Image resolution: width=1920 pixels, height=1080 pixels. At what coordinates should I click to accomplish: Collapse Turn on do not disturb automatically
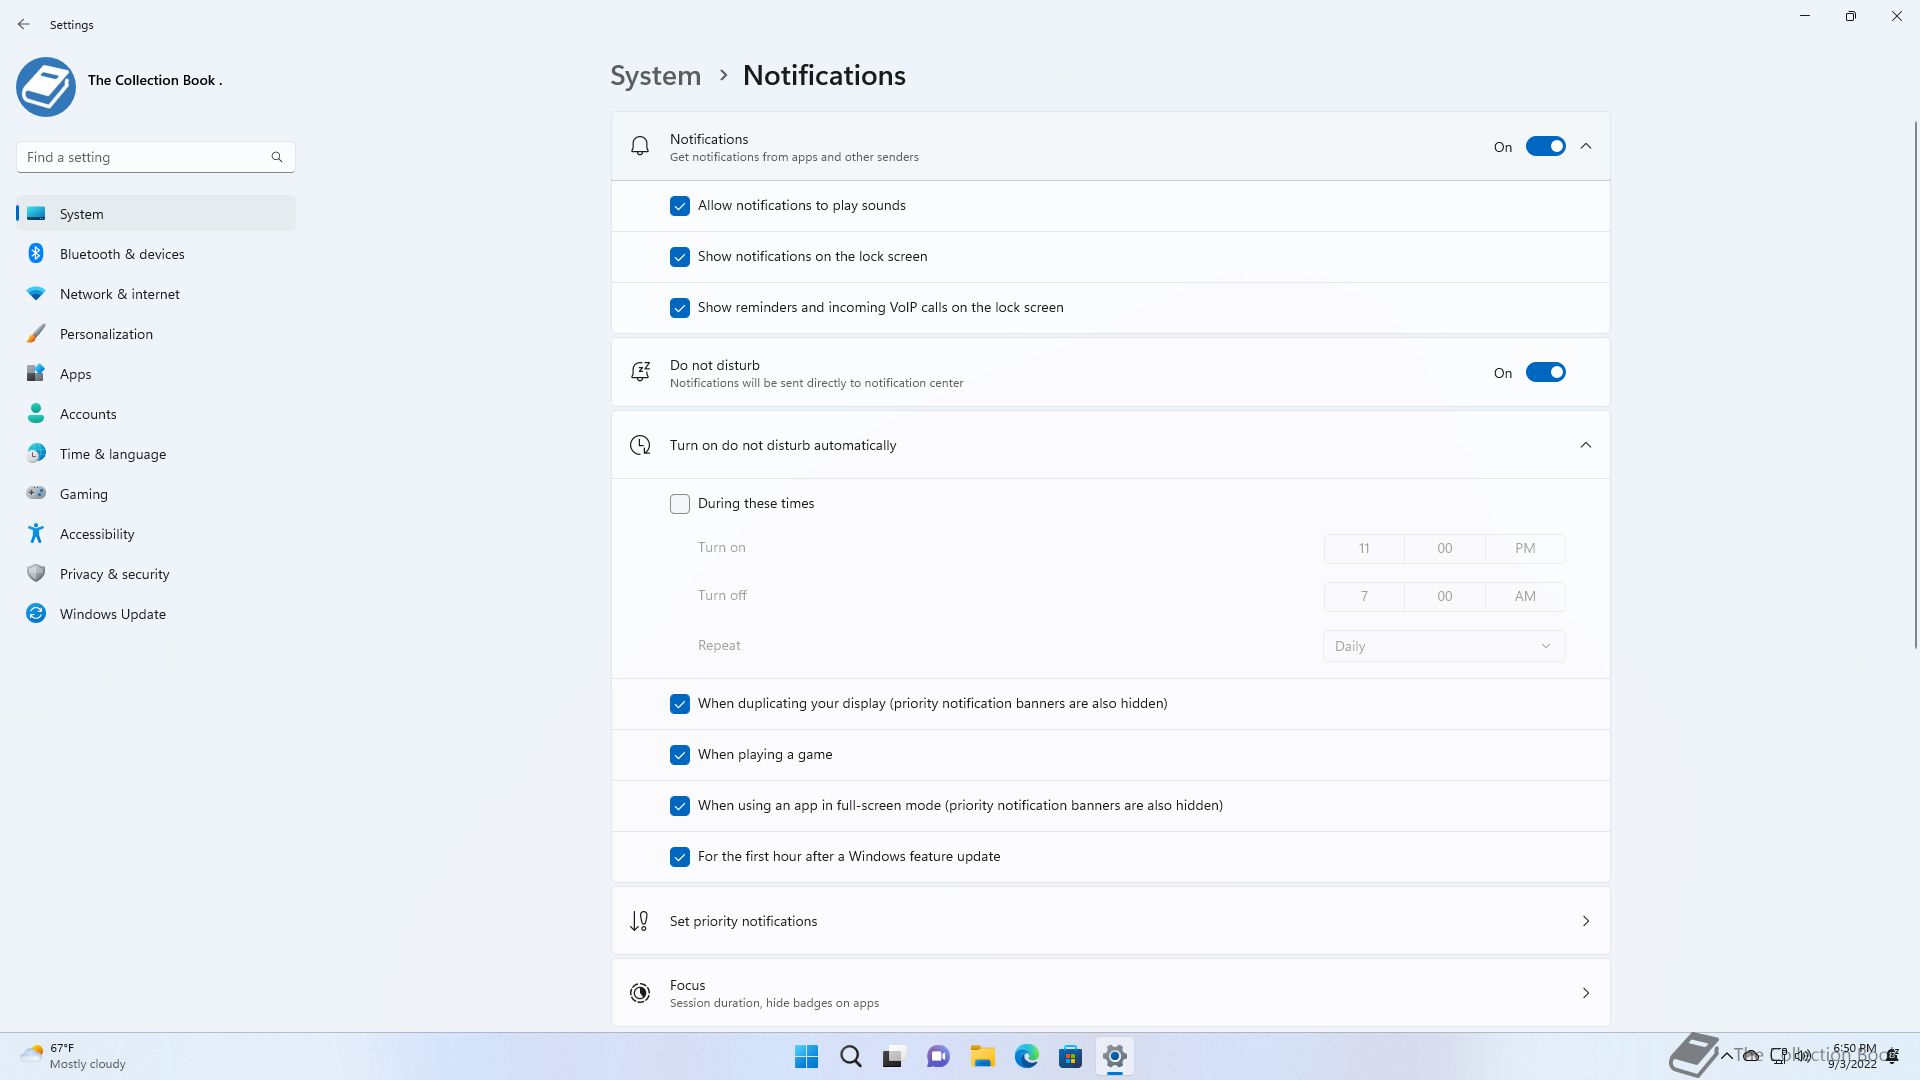[x=1586, y=445]
